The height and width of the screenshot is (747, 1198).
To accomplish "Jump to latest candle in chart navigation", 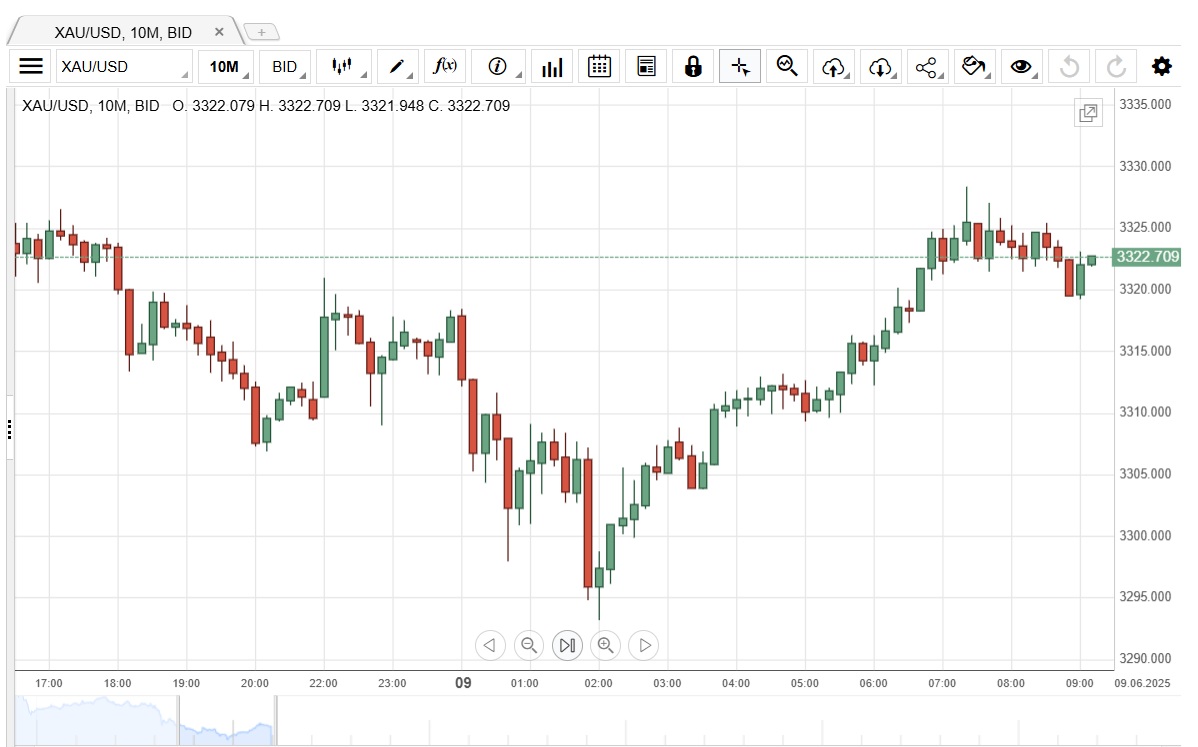I will tap(567, 645).
